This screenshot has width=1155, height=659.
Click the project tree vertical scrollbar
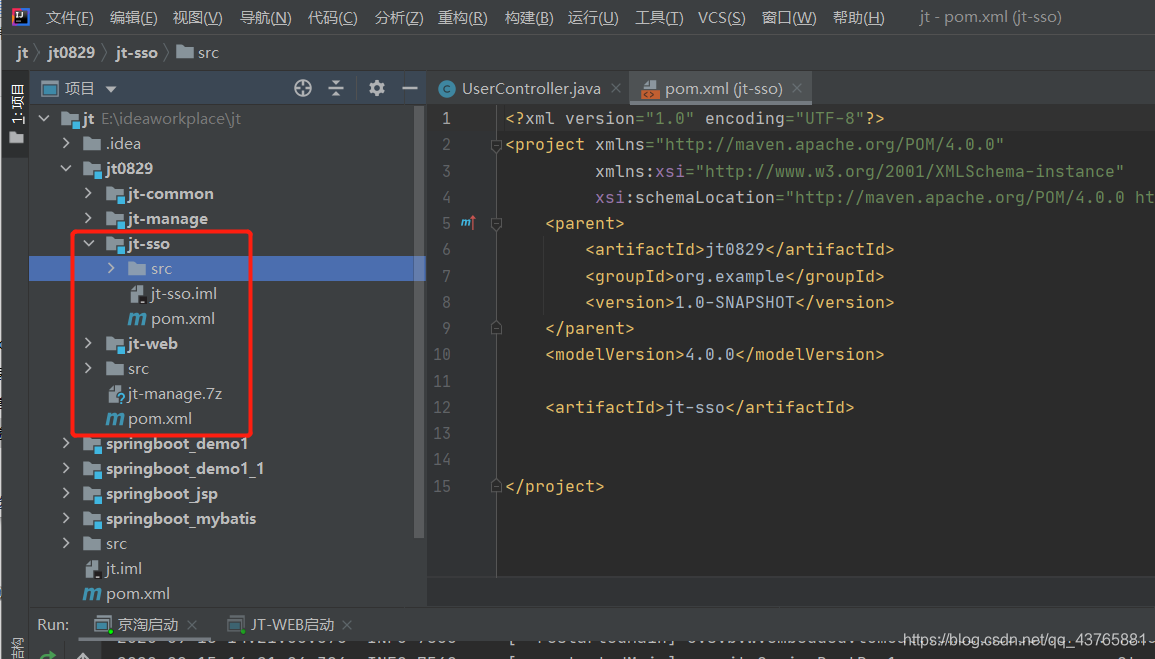pos(419,321)
